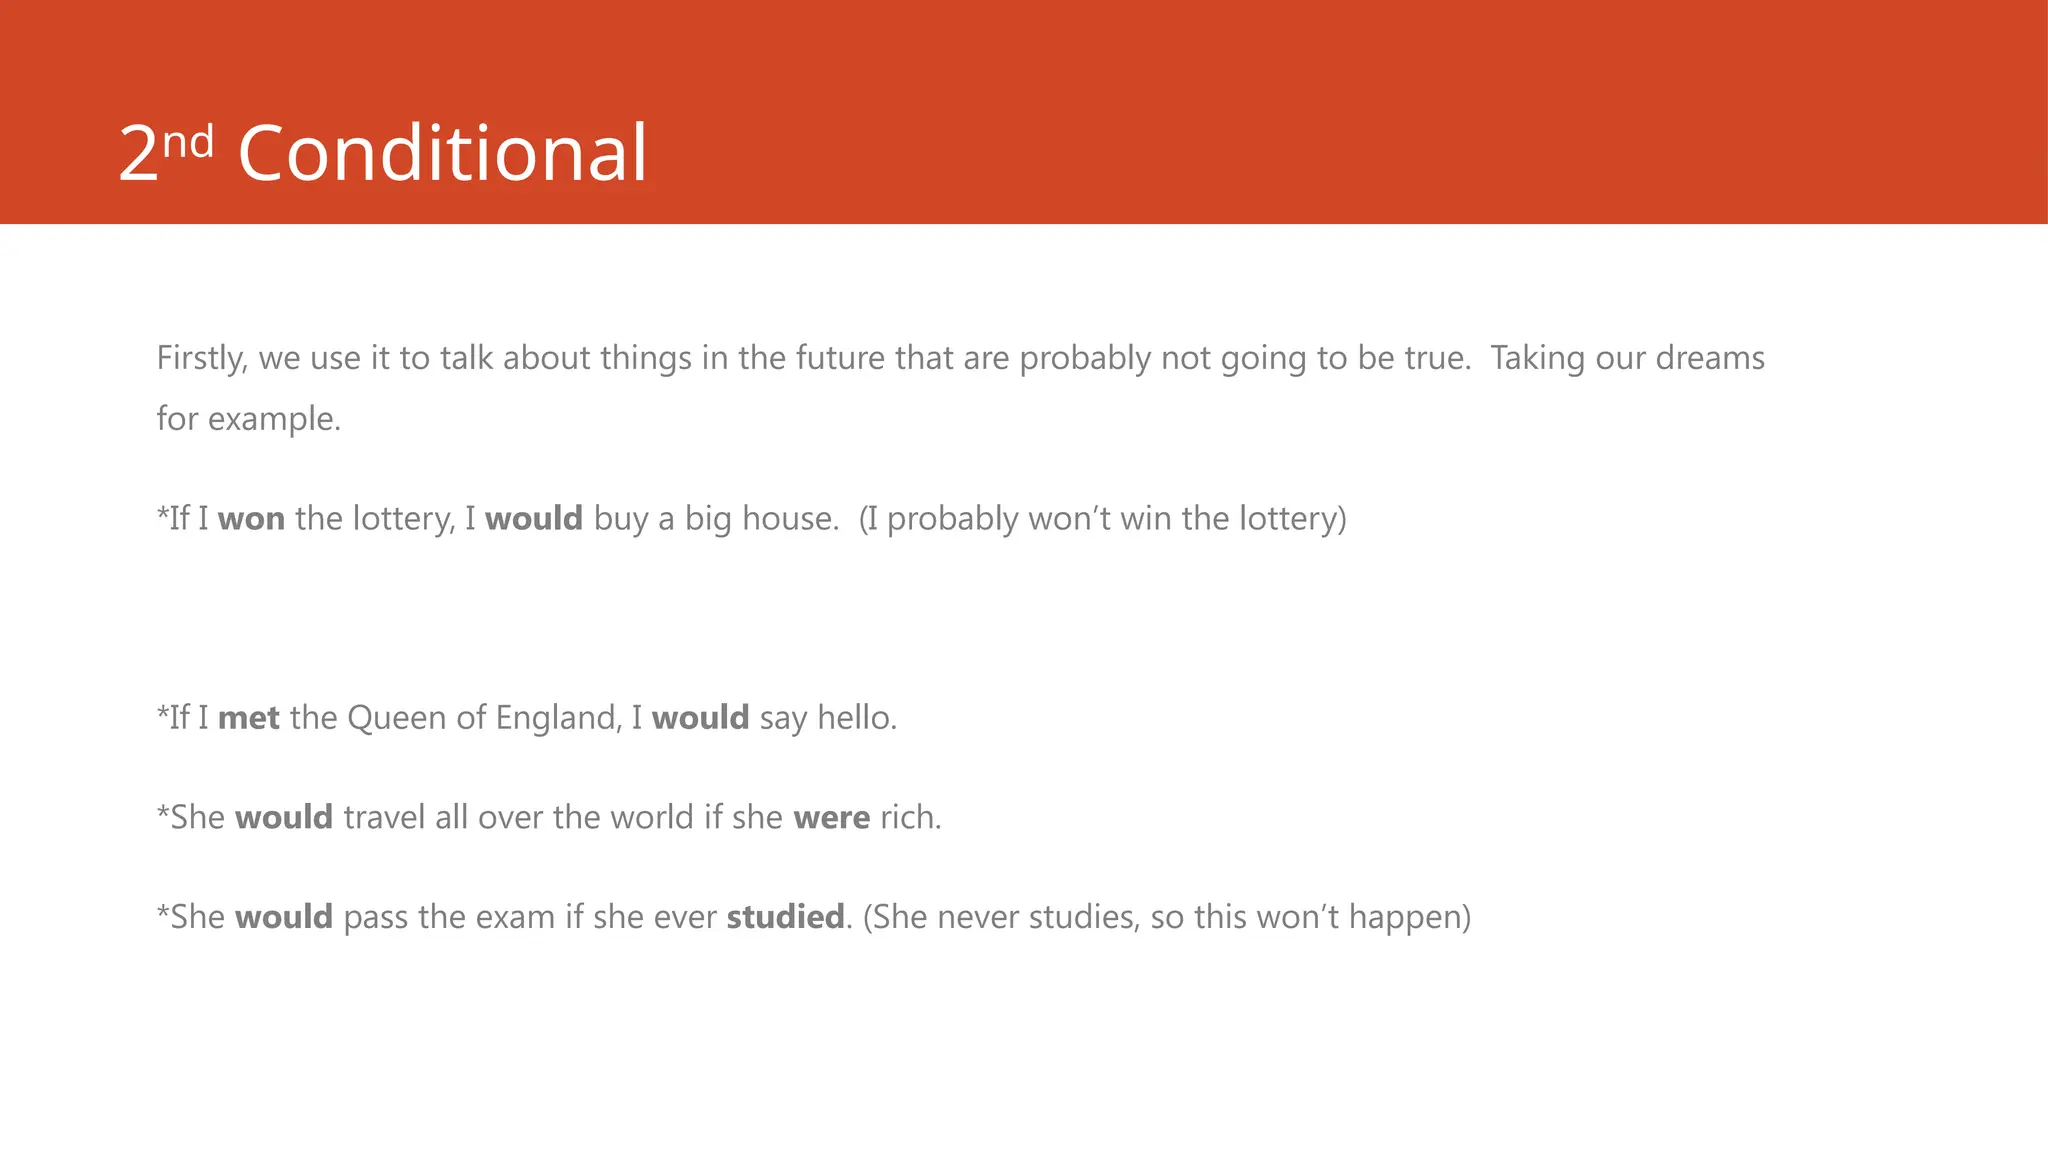Click the word "Firstly" in the opening paragraph

pos(200,358)
